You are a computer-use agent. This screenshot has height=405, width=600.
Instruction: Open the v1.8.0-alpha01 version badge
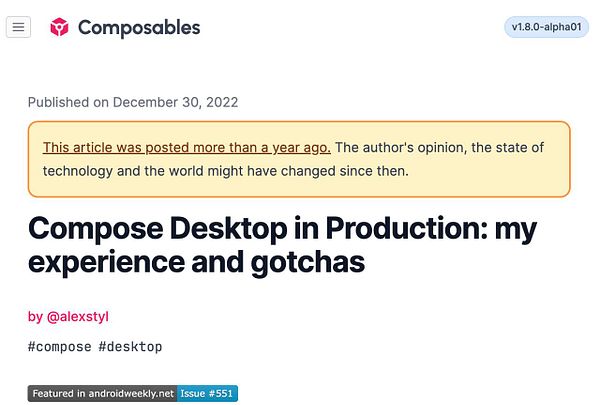click(545, 27)
